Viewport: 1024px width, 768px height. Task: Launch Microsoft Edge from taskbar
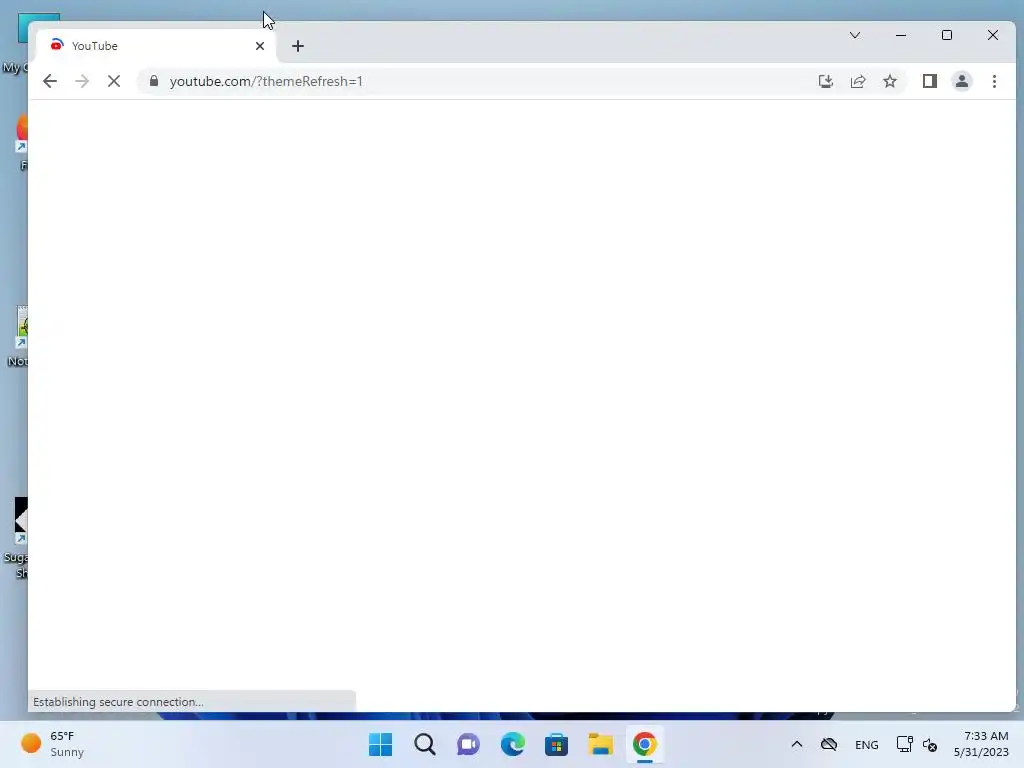[513, 744]
